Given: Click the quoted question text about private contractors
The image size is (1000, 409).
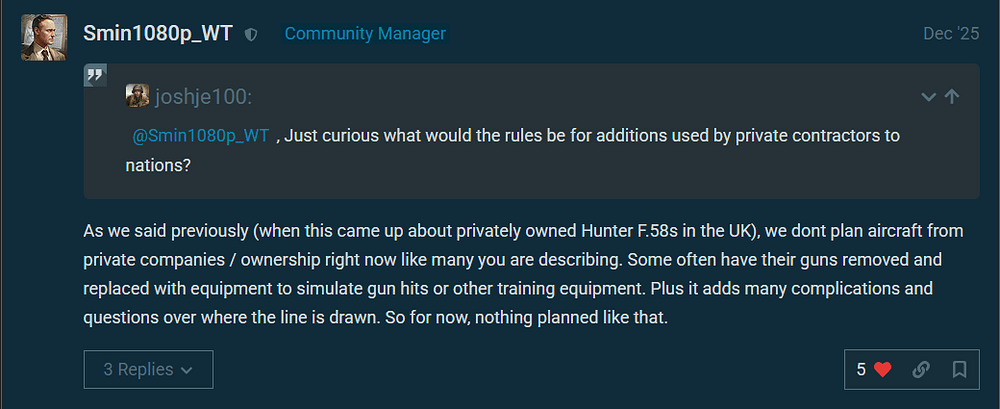Looking at the screenshot, I should tap(590, 136).
